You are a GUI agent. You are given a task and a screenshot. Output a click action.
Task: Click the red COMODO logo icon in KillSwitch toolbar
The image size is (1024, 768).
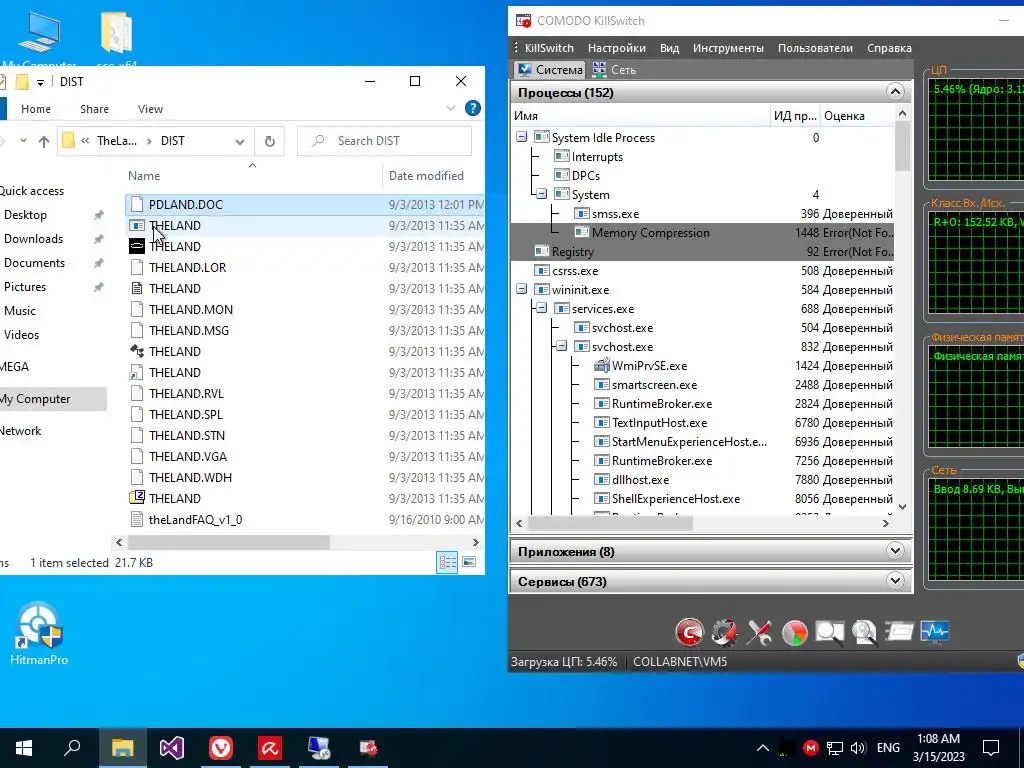click(690, 632)
